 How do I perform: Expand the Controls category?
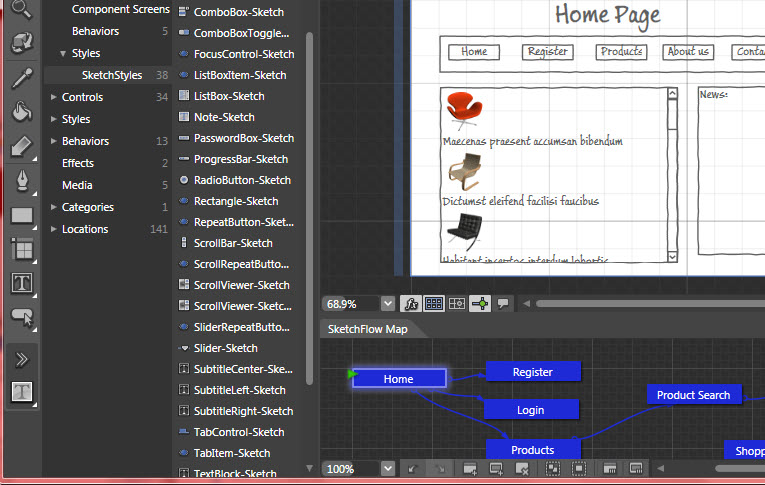click(54, 97)
